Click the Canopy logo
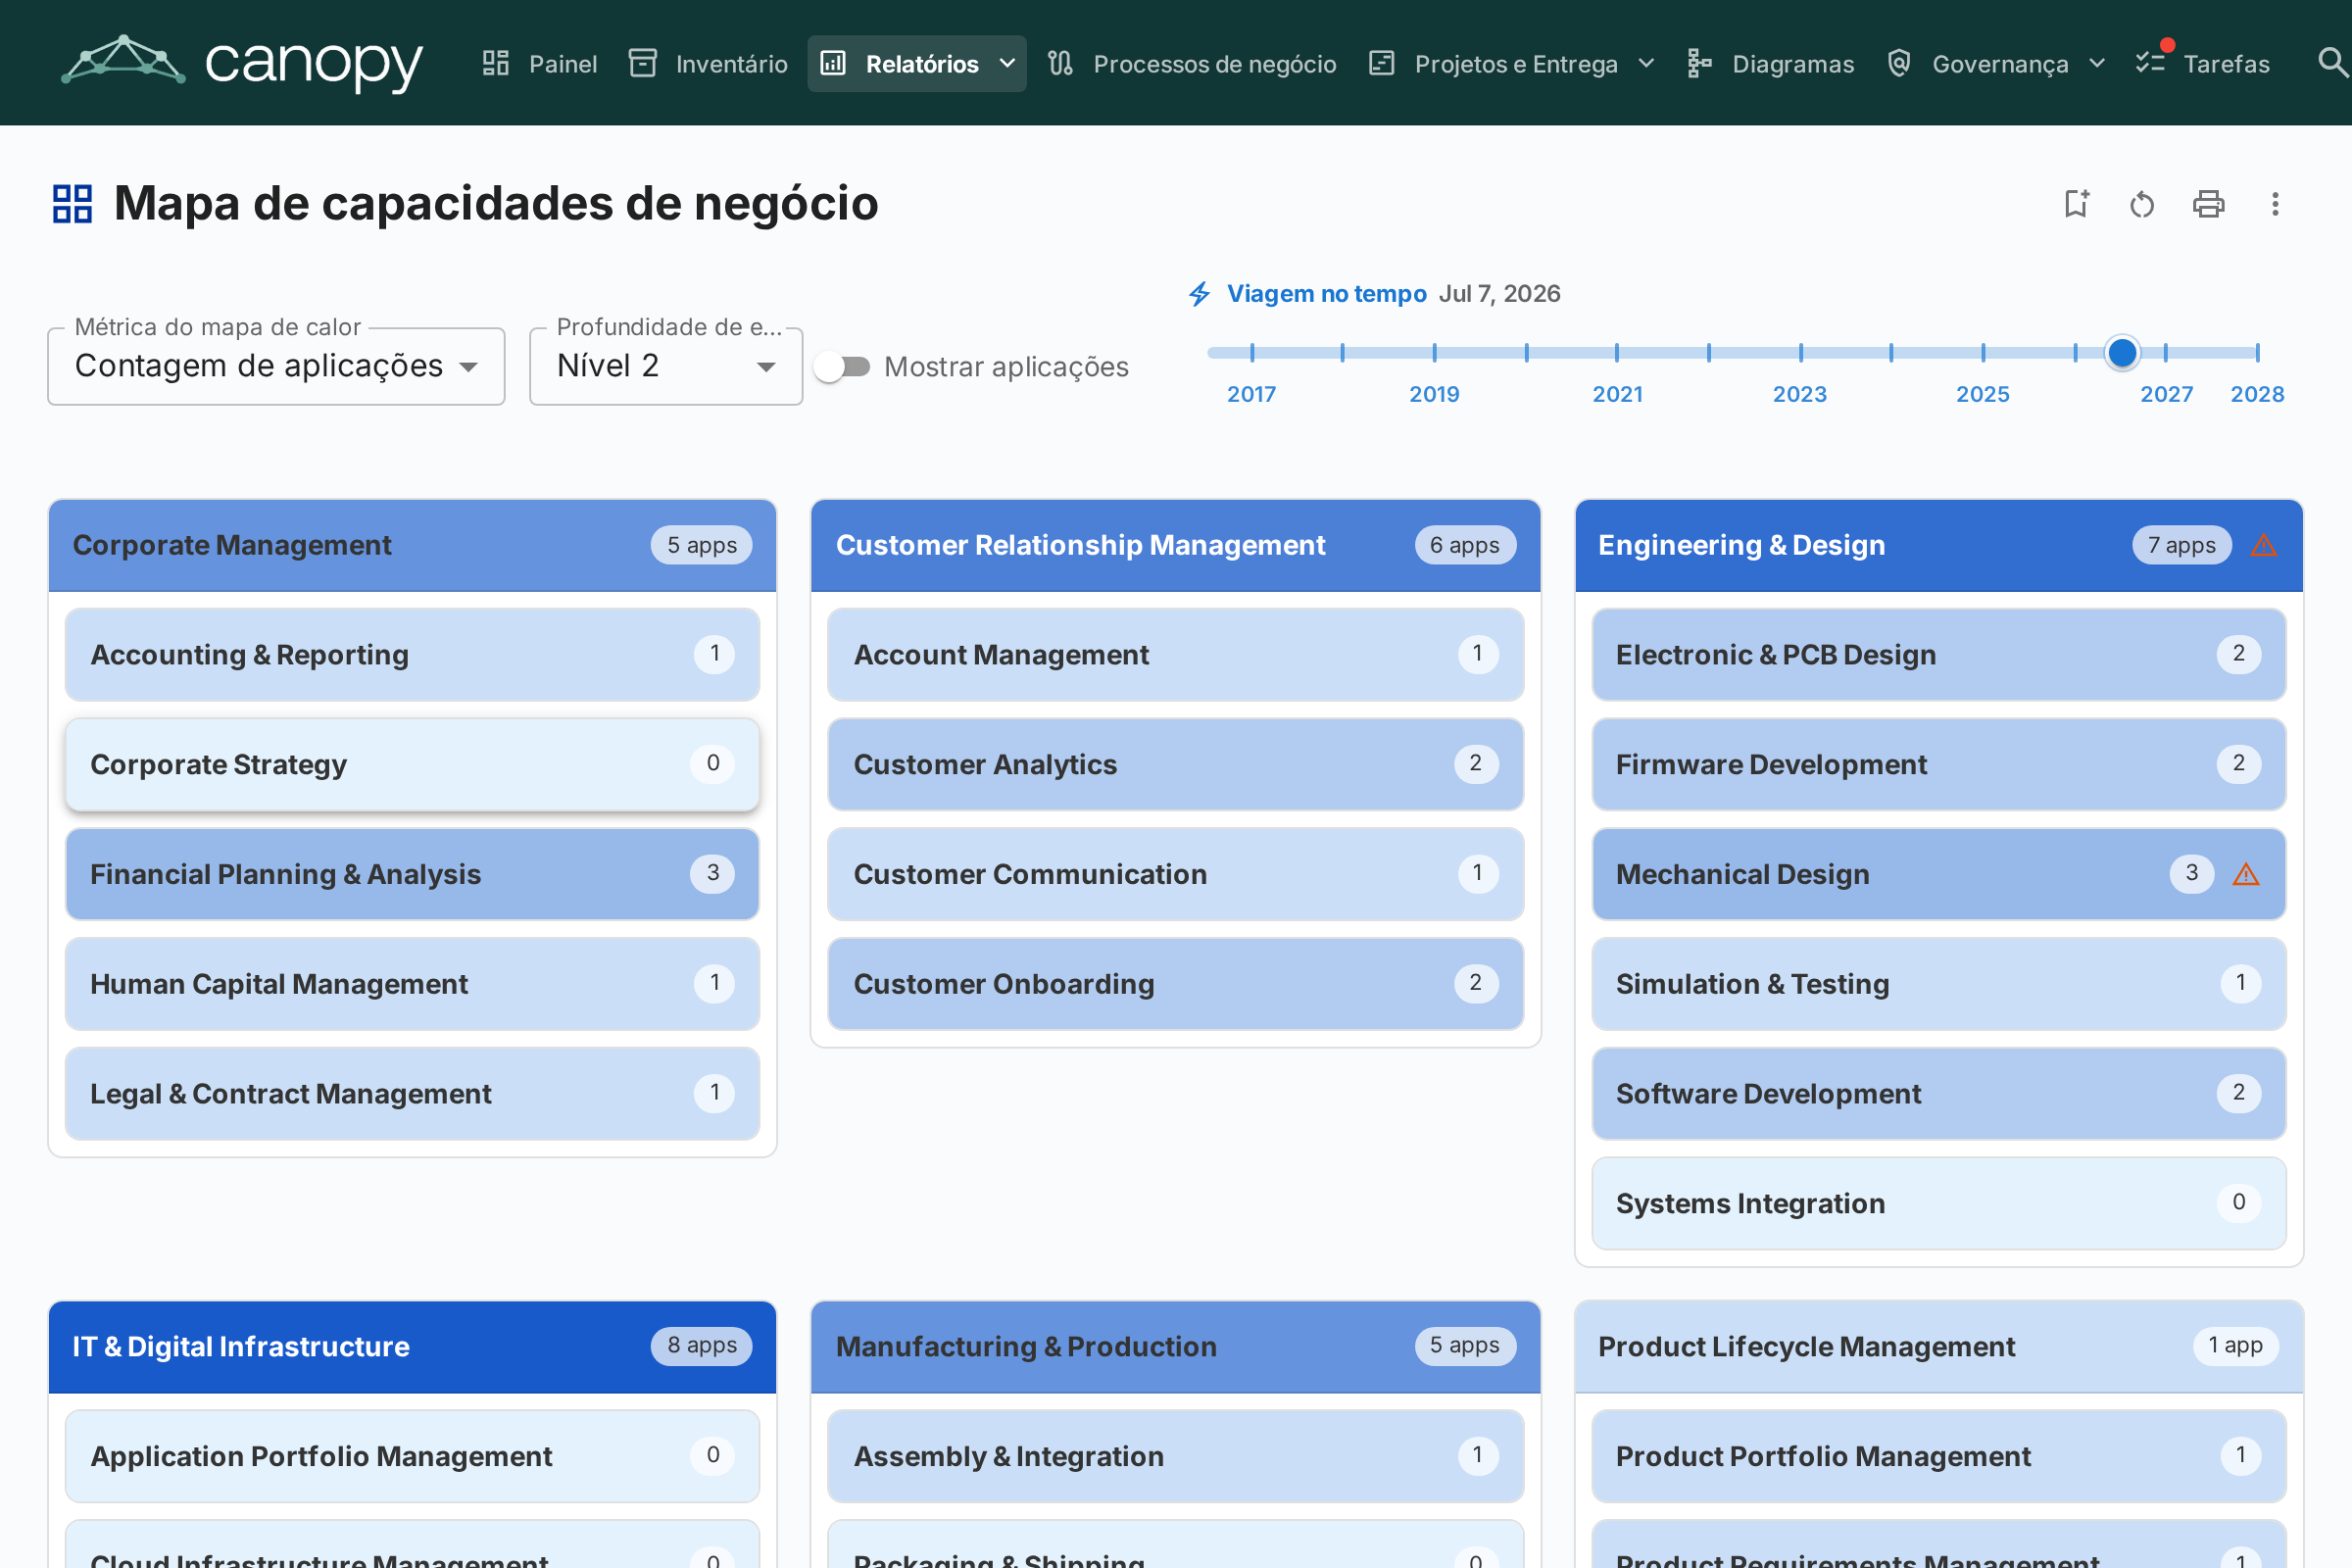 click(x=242, y=63)
